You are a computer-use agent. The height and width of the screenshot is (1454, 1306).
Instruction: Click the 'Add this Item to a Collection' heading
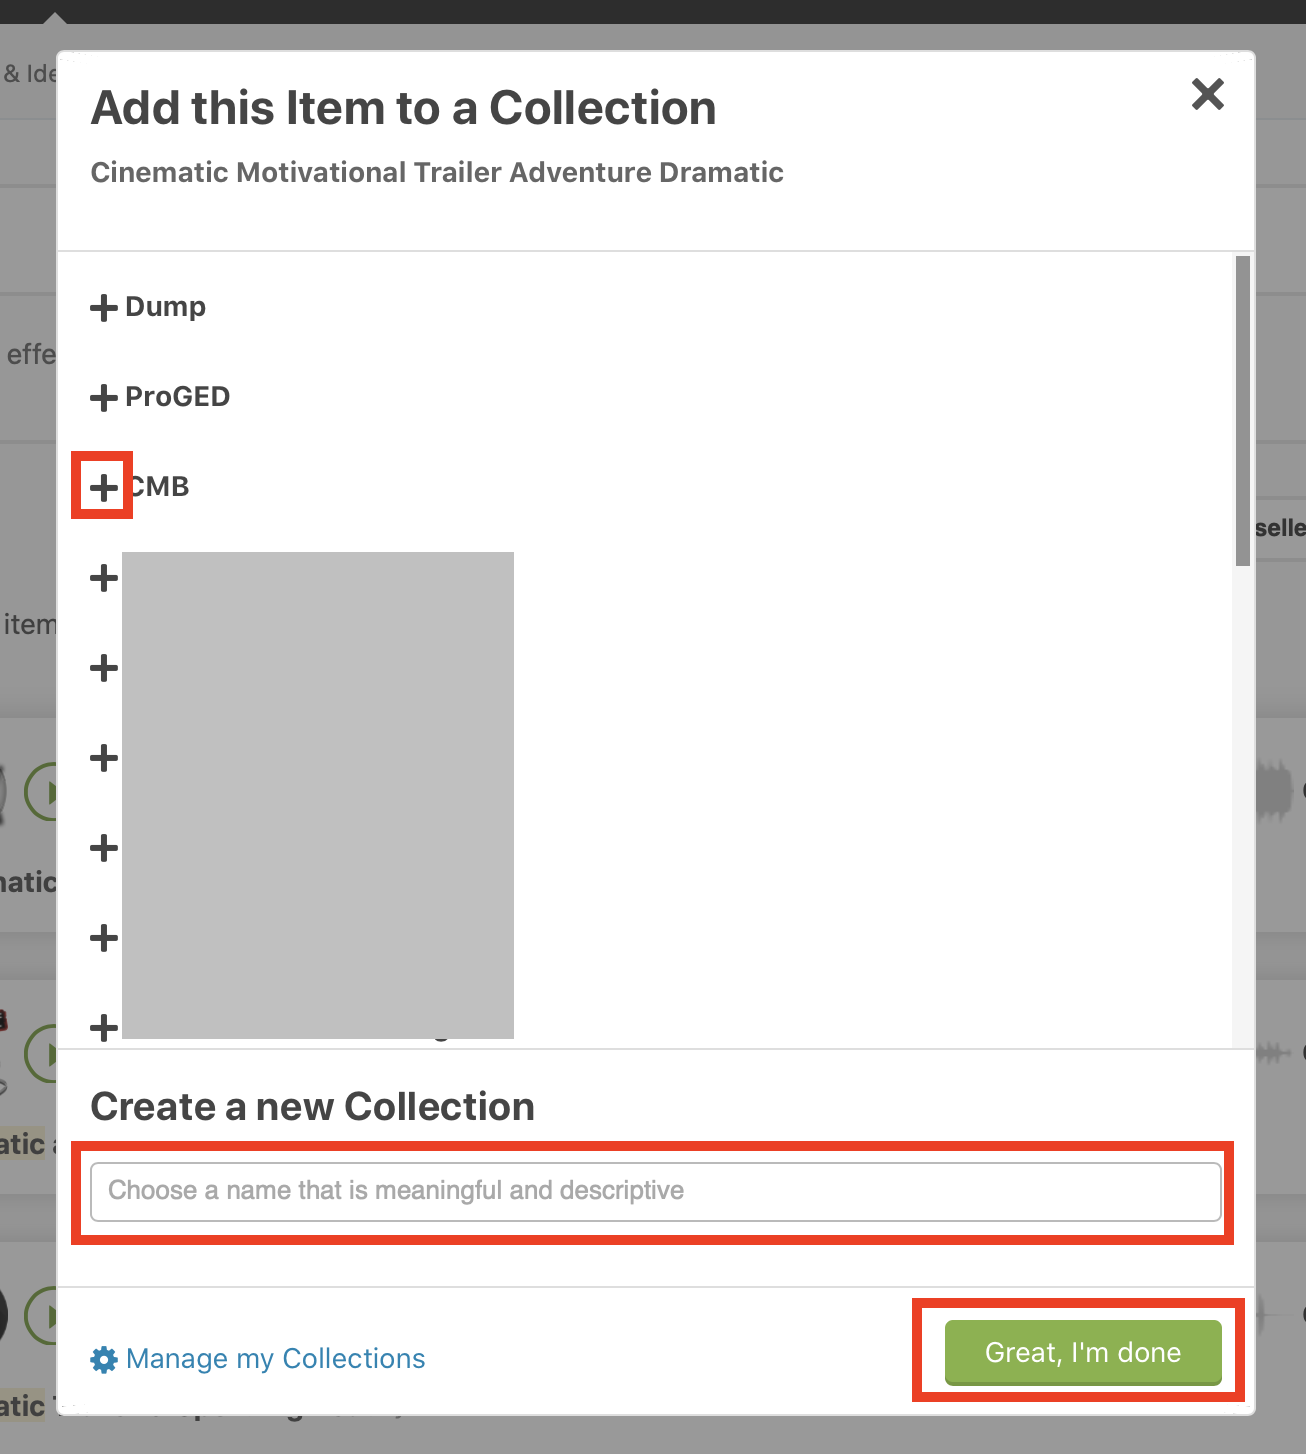[x=403, y=108]
